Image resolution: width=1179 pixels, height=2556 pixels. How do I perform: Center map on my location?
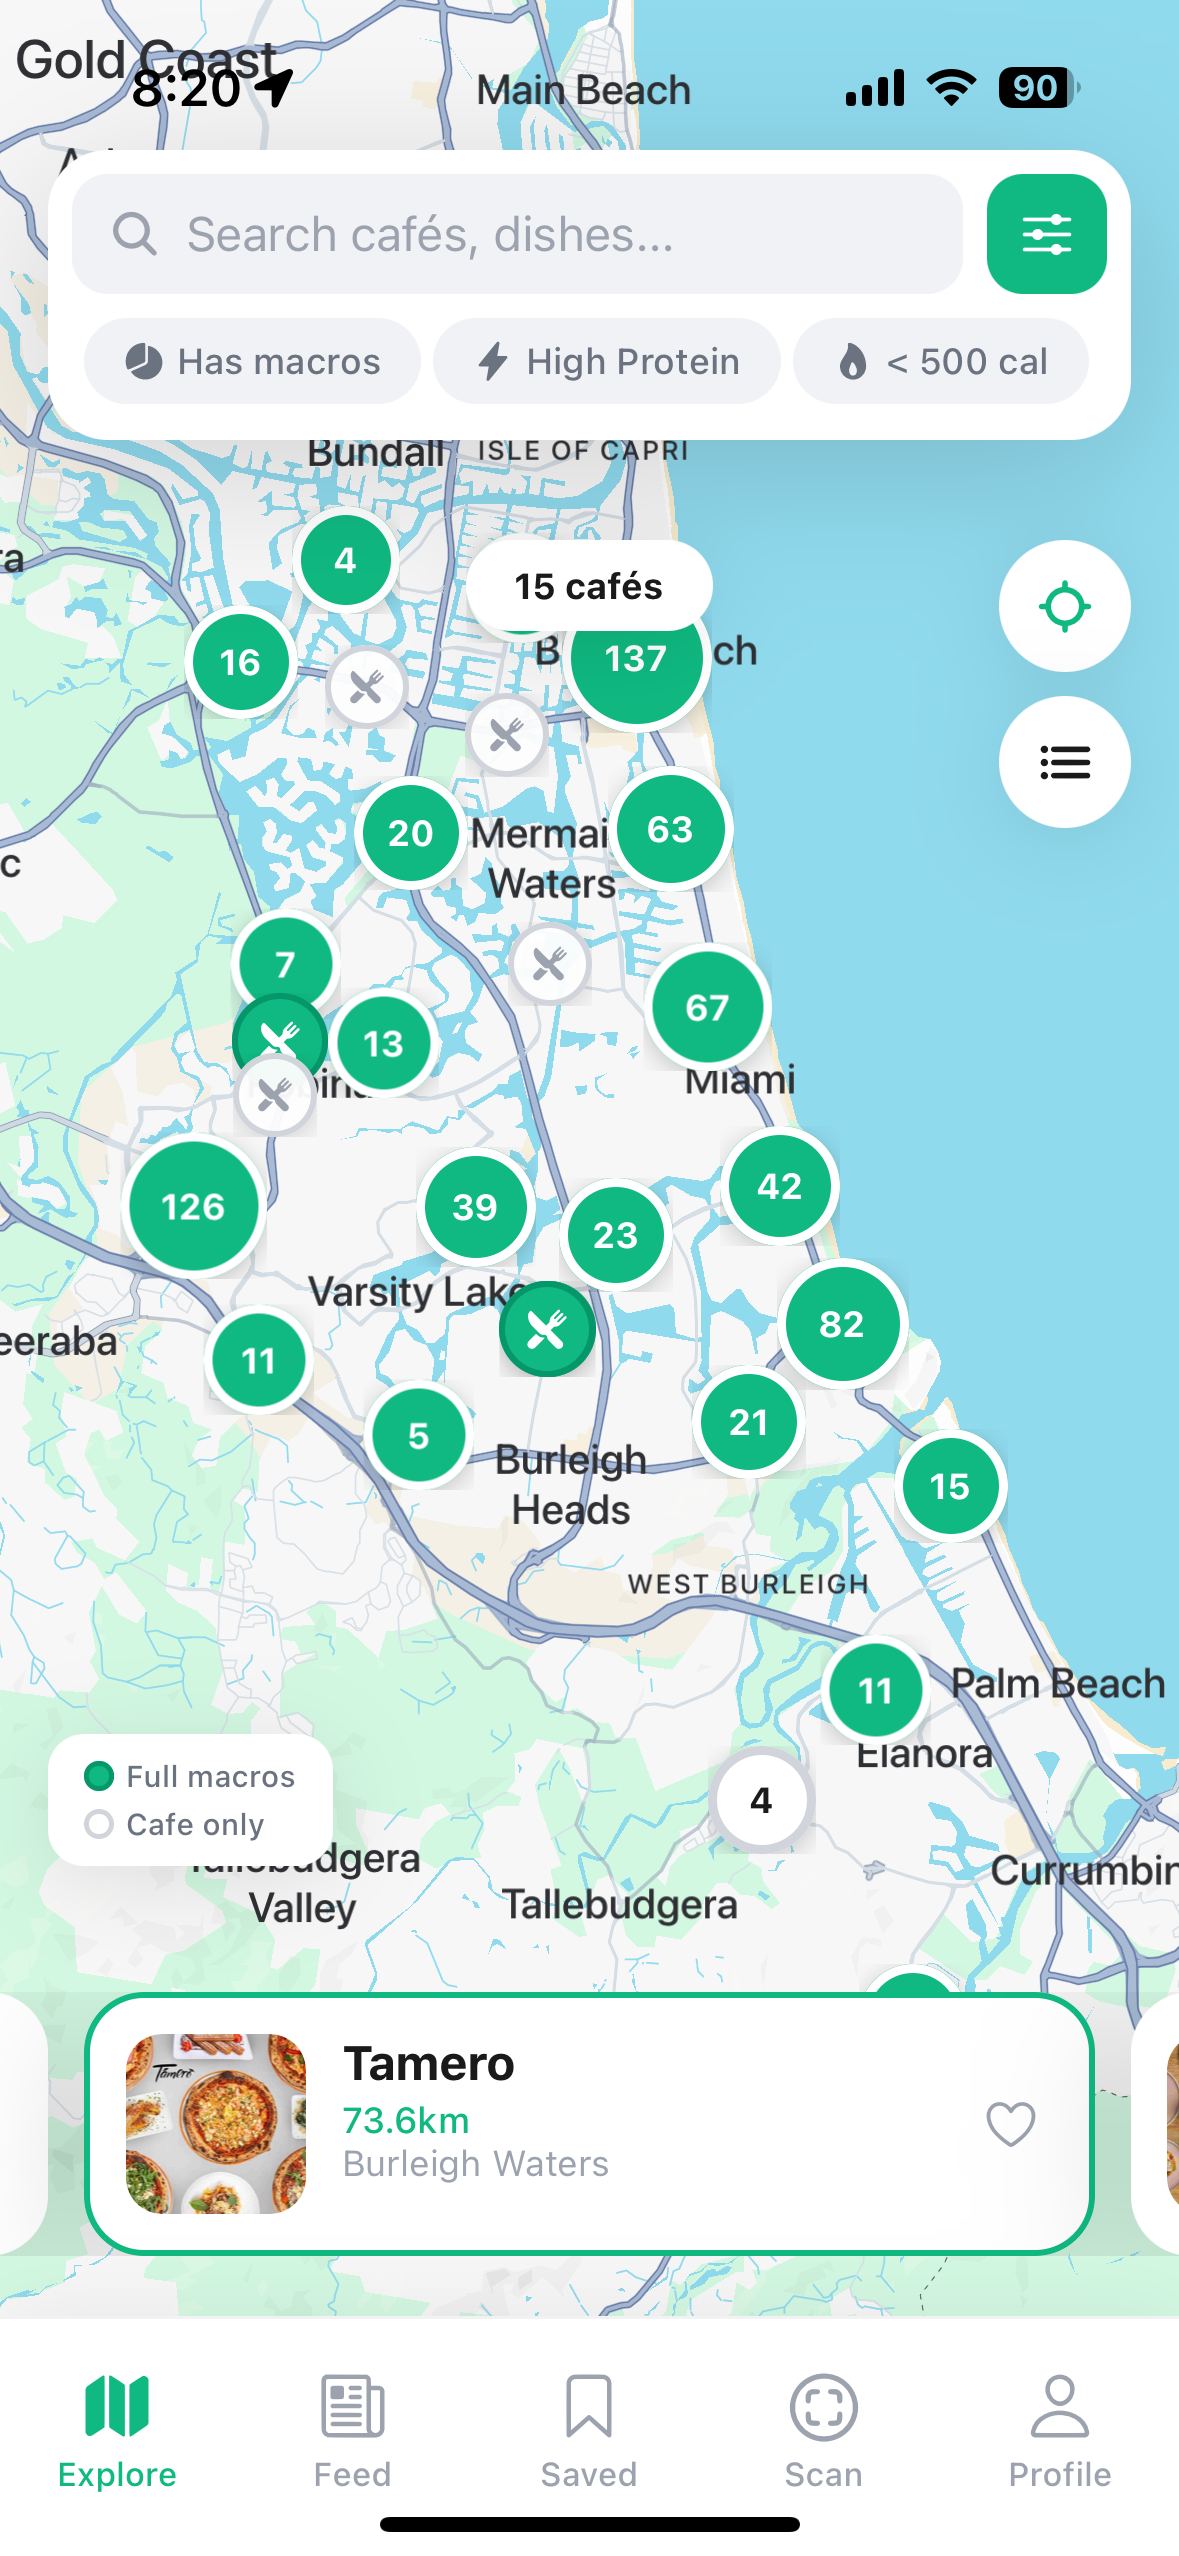[1064, 606]
